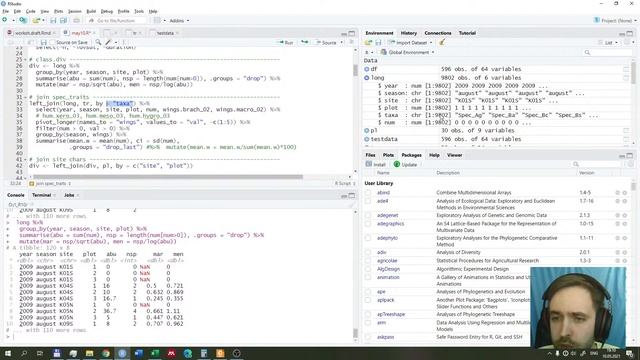This screenshot has width=640, height=360.
Task: Switch to the Plots tab
Action: click(x=388, y=155)
